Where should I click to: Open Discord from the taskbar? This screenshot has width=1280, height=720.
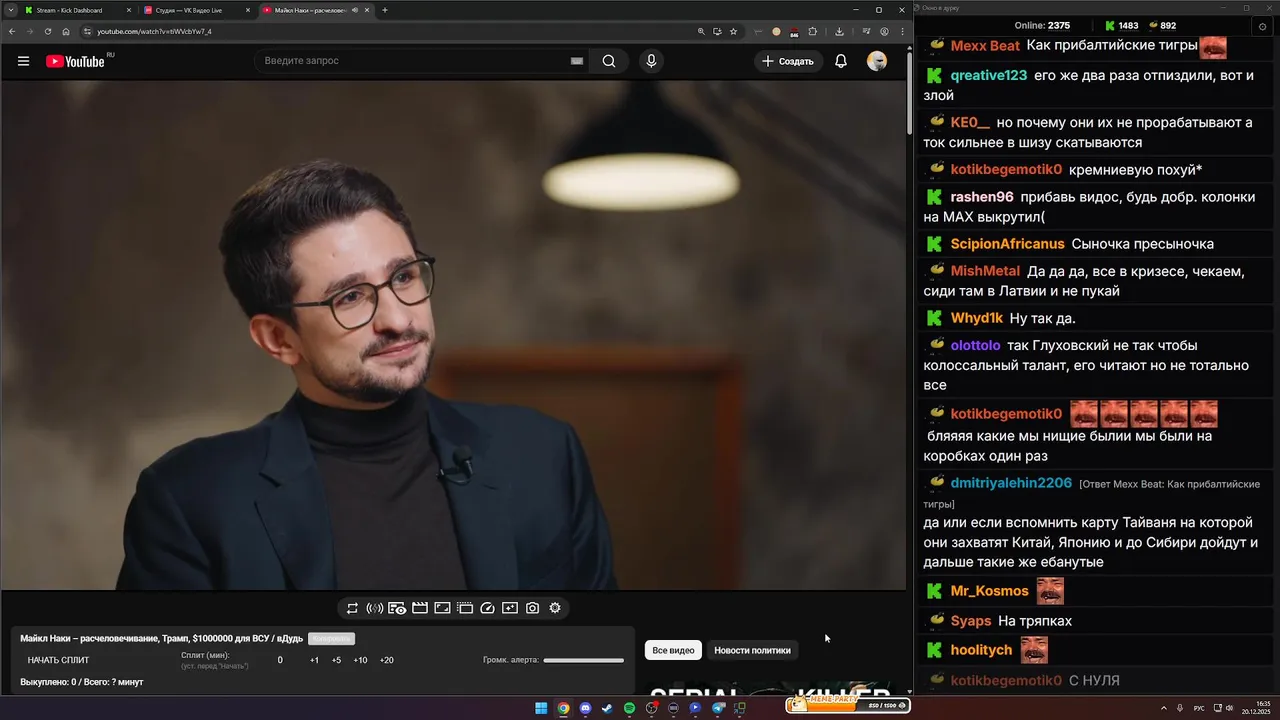(585, 708)
